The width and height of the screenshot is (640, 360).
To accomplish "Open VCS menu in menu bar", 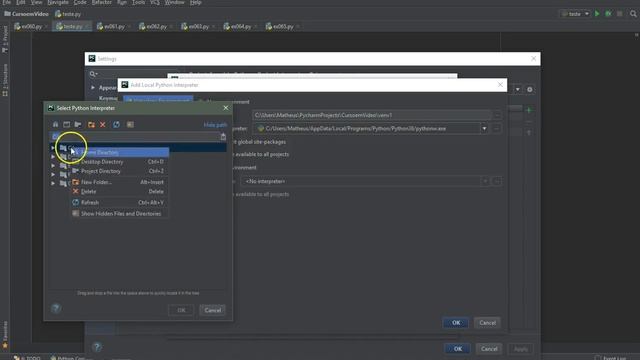I will click(155, 2).
